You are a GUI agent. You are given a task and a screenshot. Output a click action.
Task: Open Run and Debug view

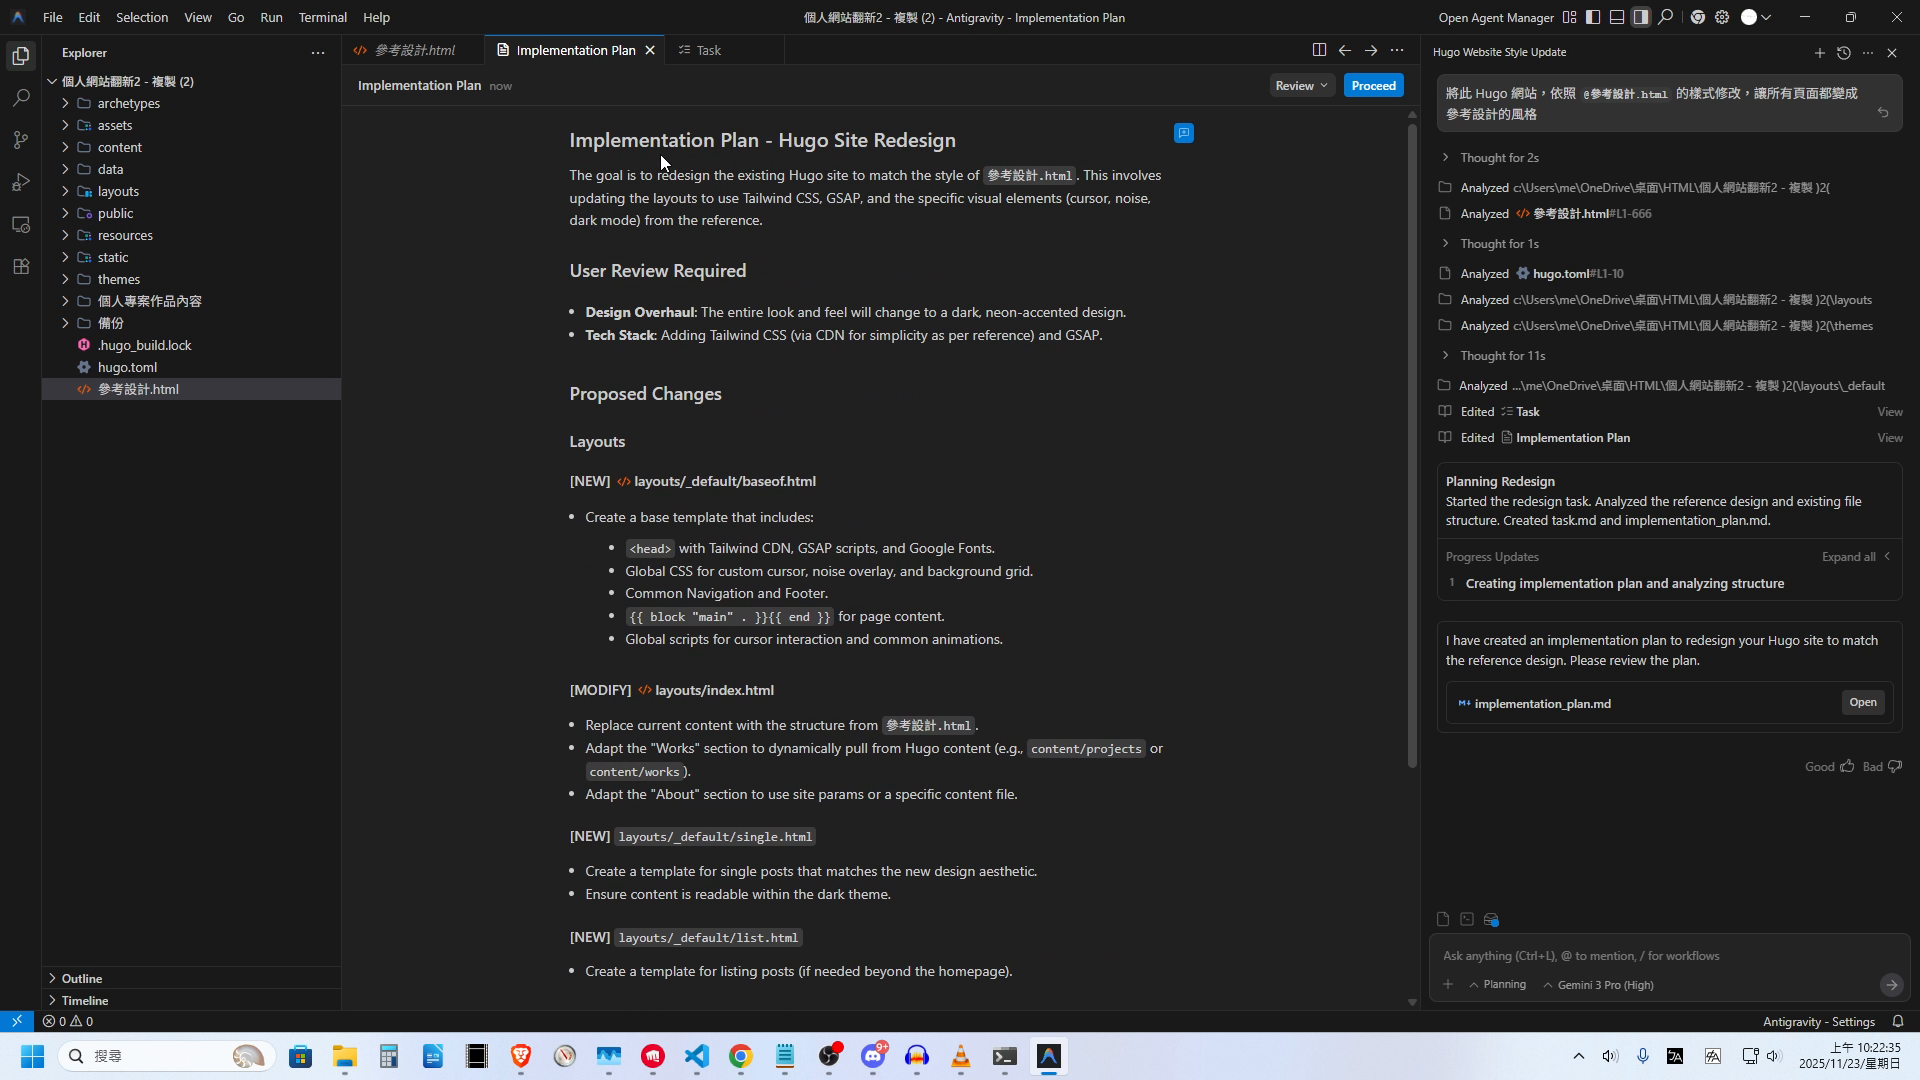21,182
